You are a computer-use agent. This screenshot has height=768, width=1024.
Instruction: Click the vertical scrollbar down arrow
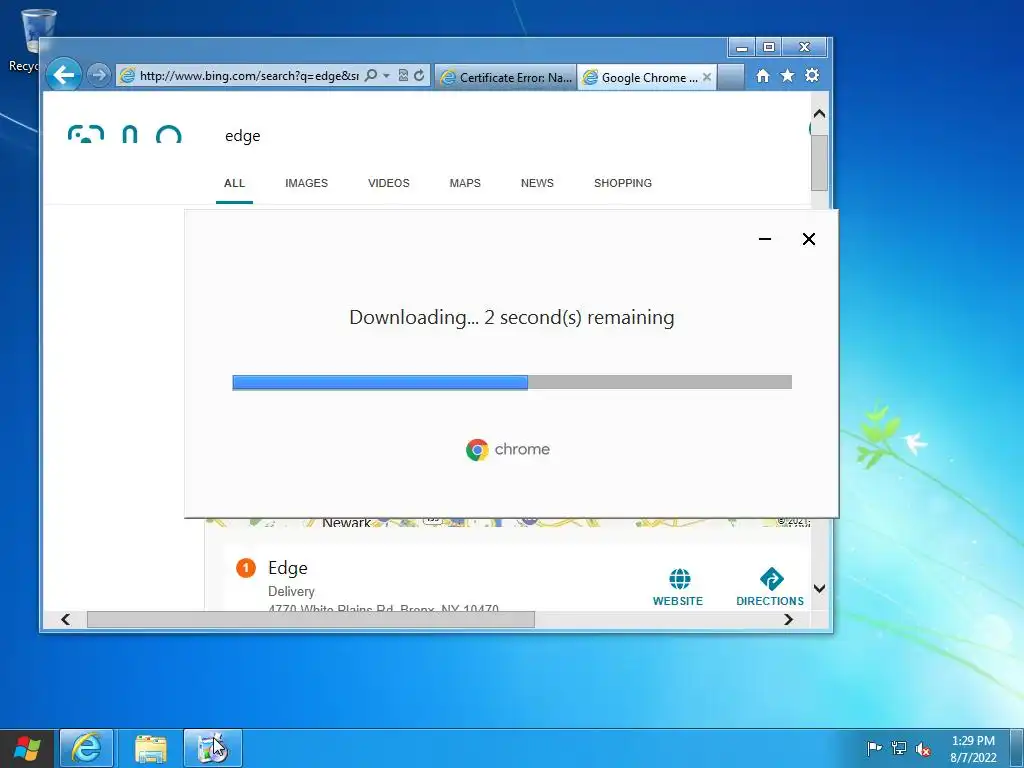[x=819, y=588]
